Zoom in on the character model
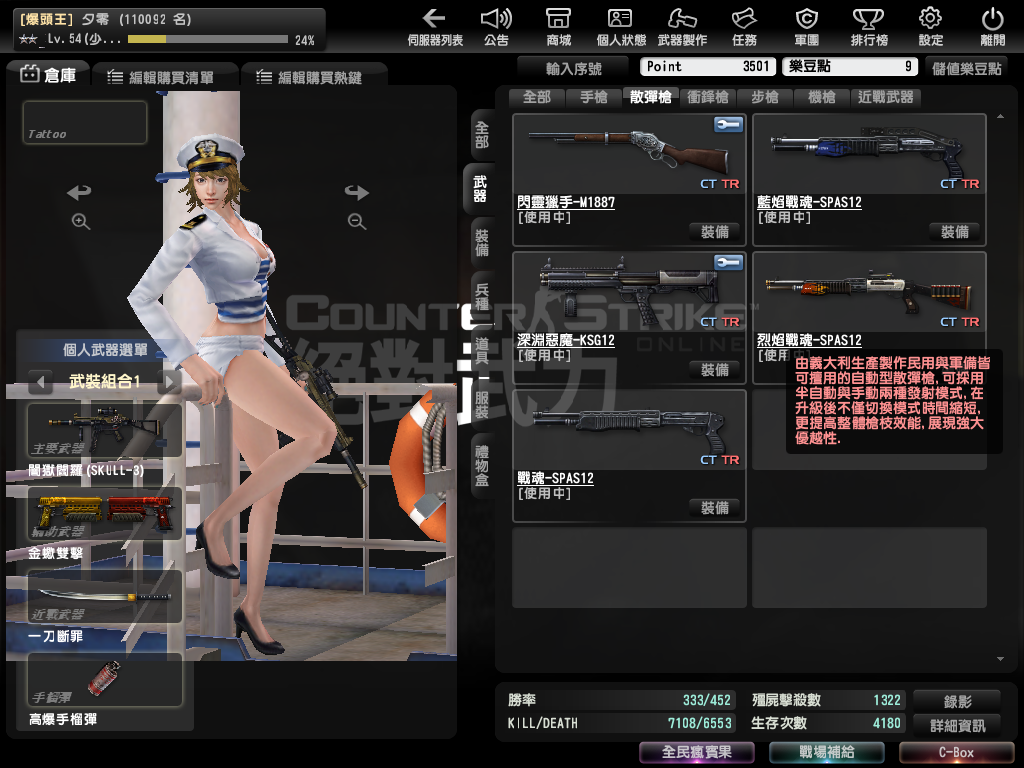This screenshot has width=1024, height=768. click(x=80, y=221)
